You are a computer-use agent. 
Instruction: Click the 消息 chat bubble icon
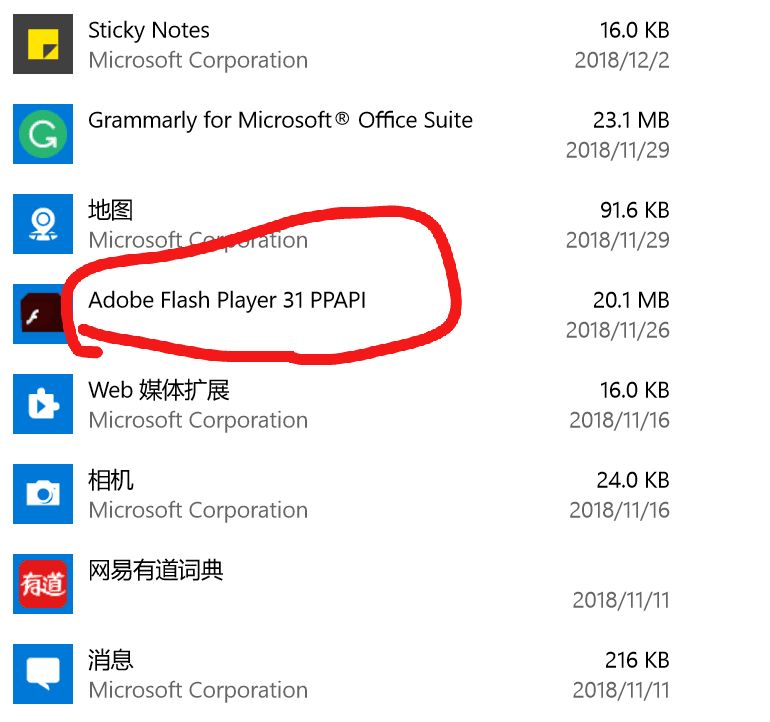coord(42,674)
